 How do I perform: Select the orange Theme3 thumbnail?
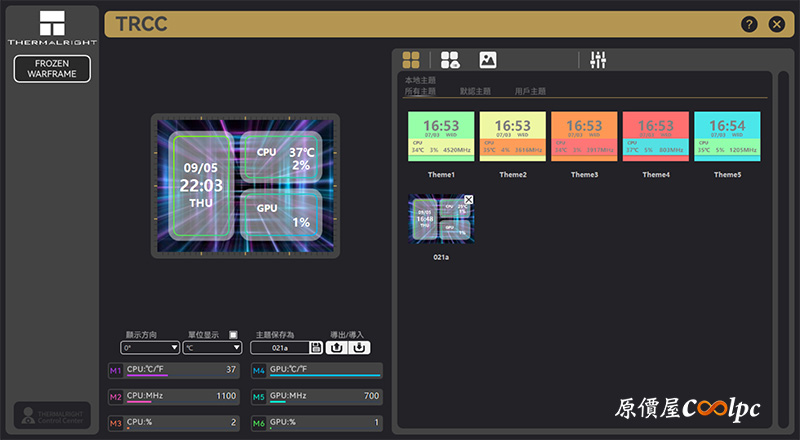pos(584,136)
